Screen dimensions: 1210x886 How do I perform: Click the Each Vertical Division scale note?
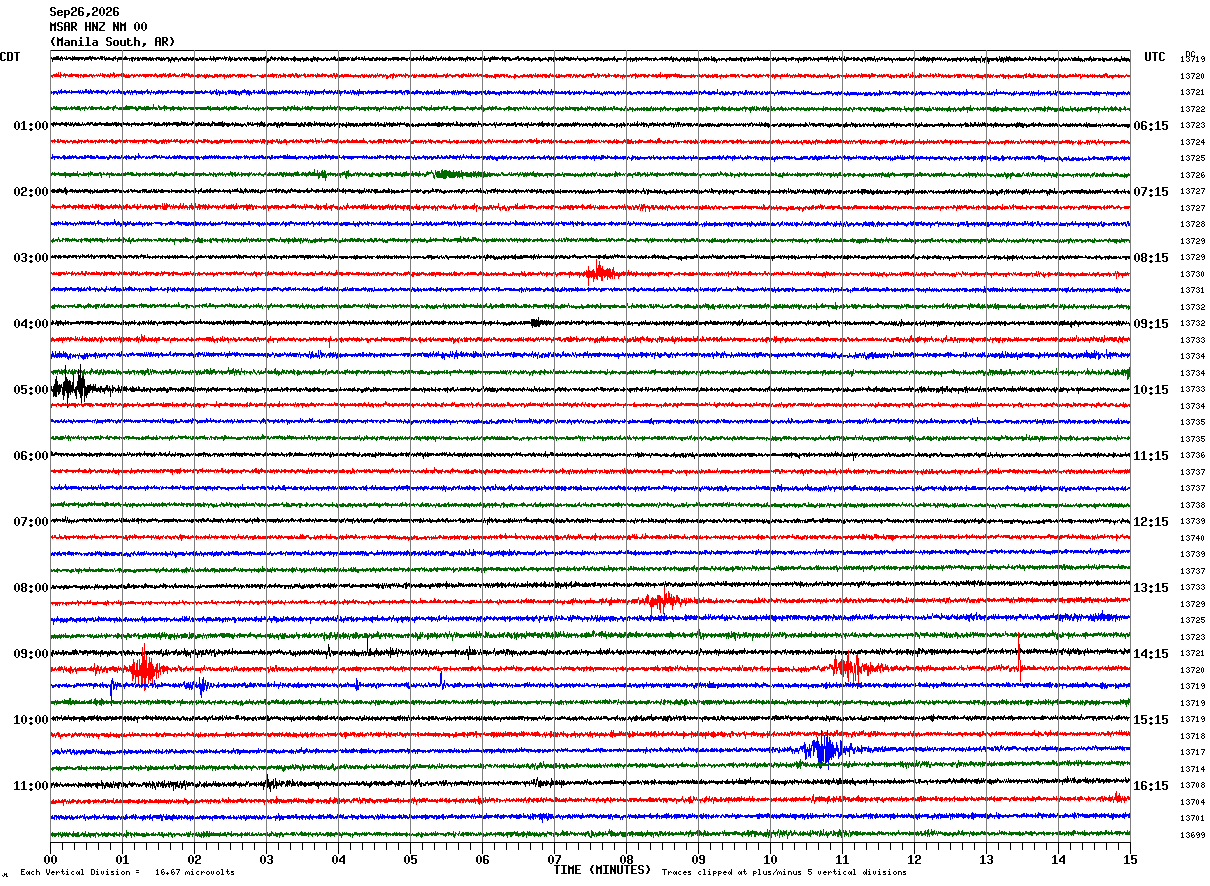point(127,872)
